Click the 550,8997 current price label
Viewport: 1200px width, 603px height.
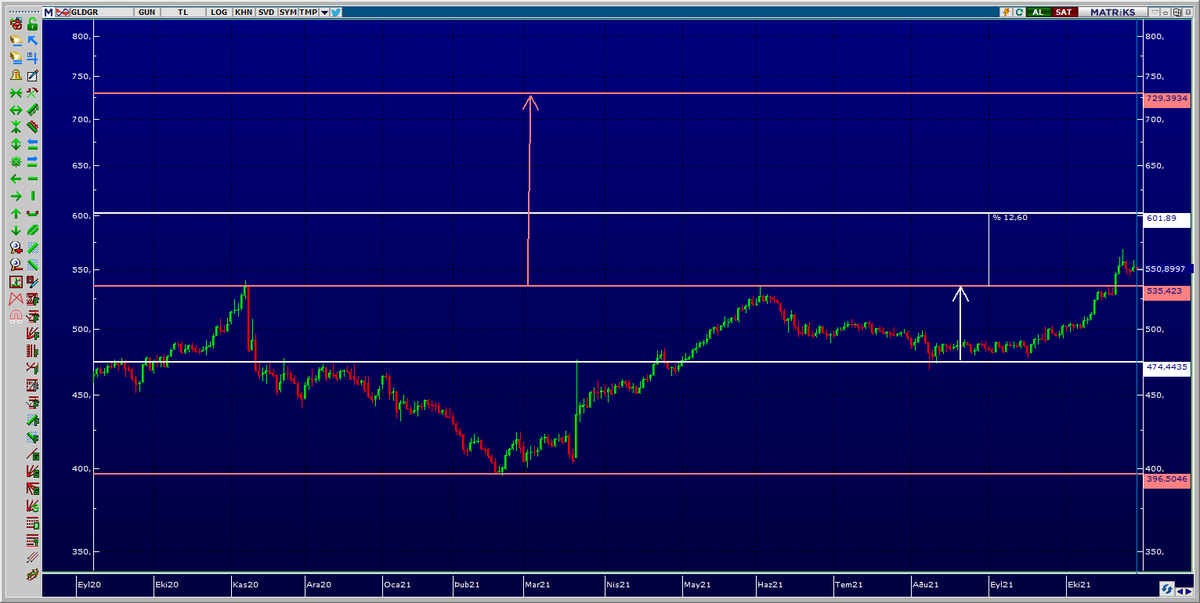(x=1166, y=269)
